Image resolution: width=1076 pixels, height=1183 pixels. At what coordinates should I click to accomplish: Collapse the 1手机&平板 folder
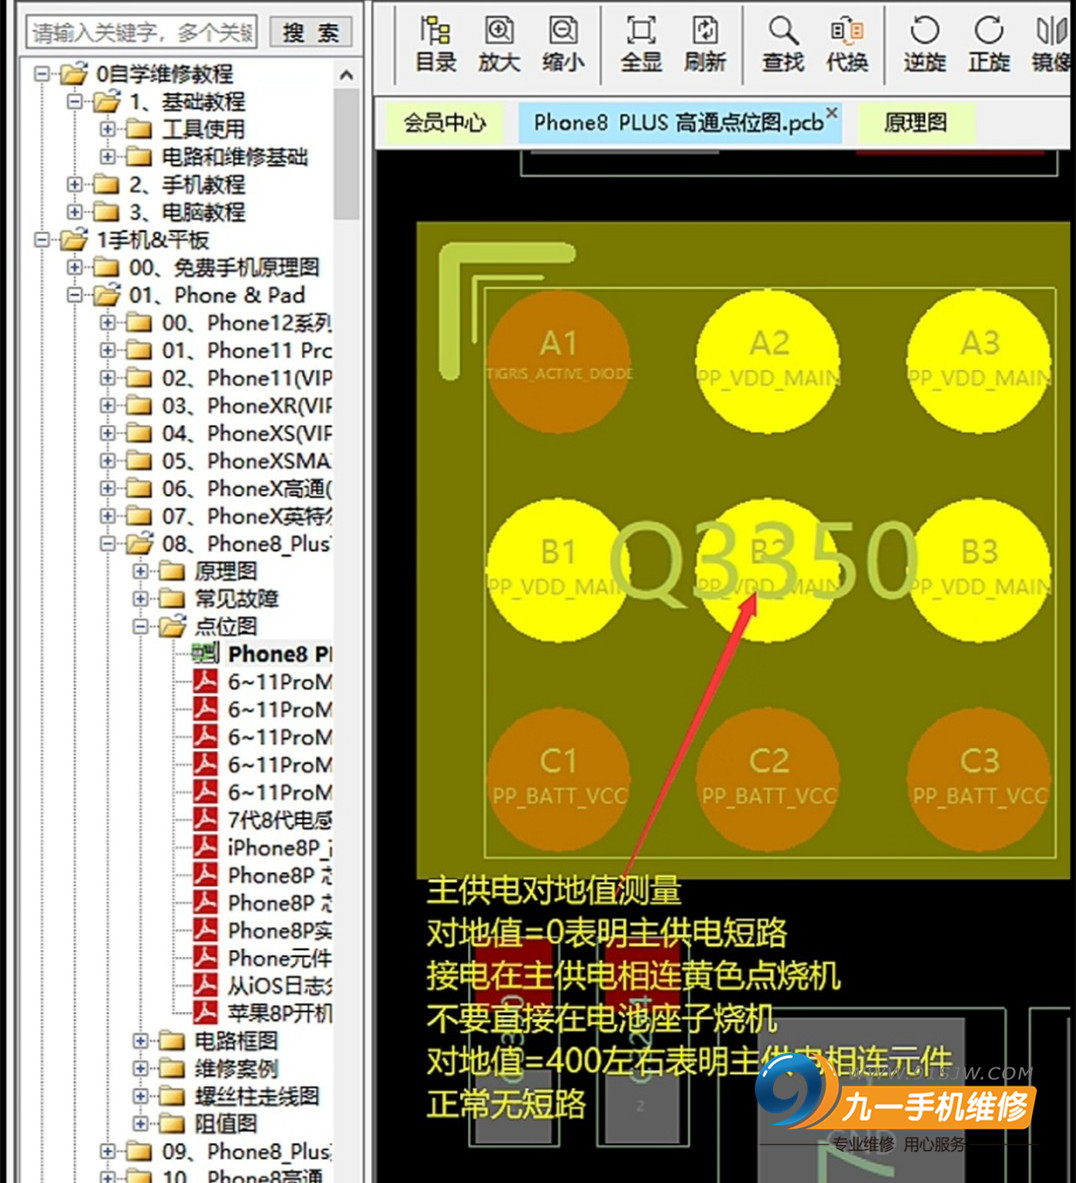click(x=42, y=240)
